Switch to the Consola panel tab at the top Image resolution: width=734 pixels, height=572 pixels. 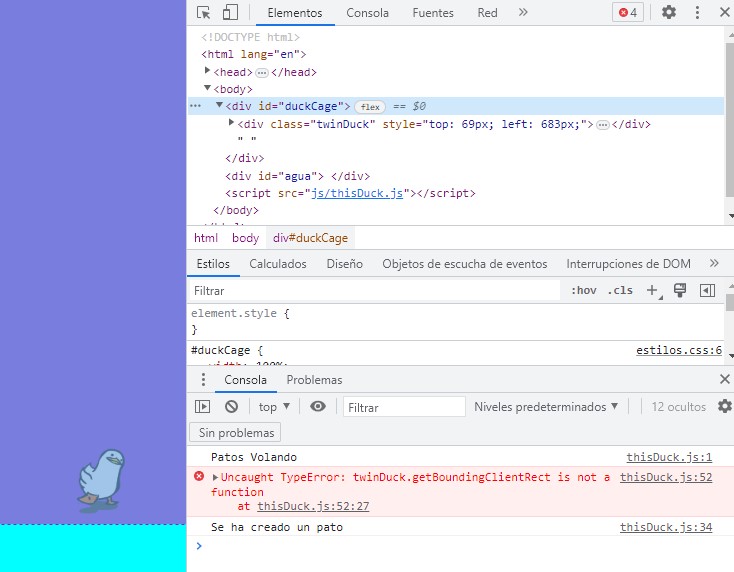point(367,13)
